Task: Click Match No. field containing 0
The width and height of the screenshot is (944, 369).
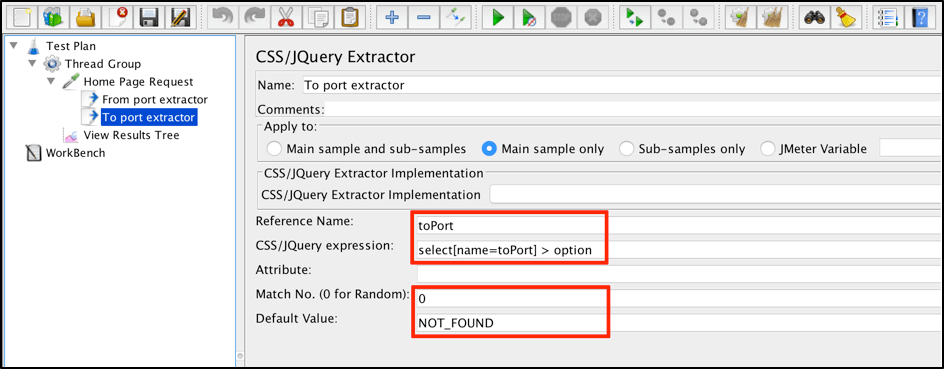Action: click(x=678, y=298)
